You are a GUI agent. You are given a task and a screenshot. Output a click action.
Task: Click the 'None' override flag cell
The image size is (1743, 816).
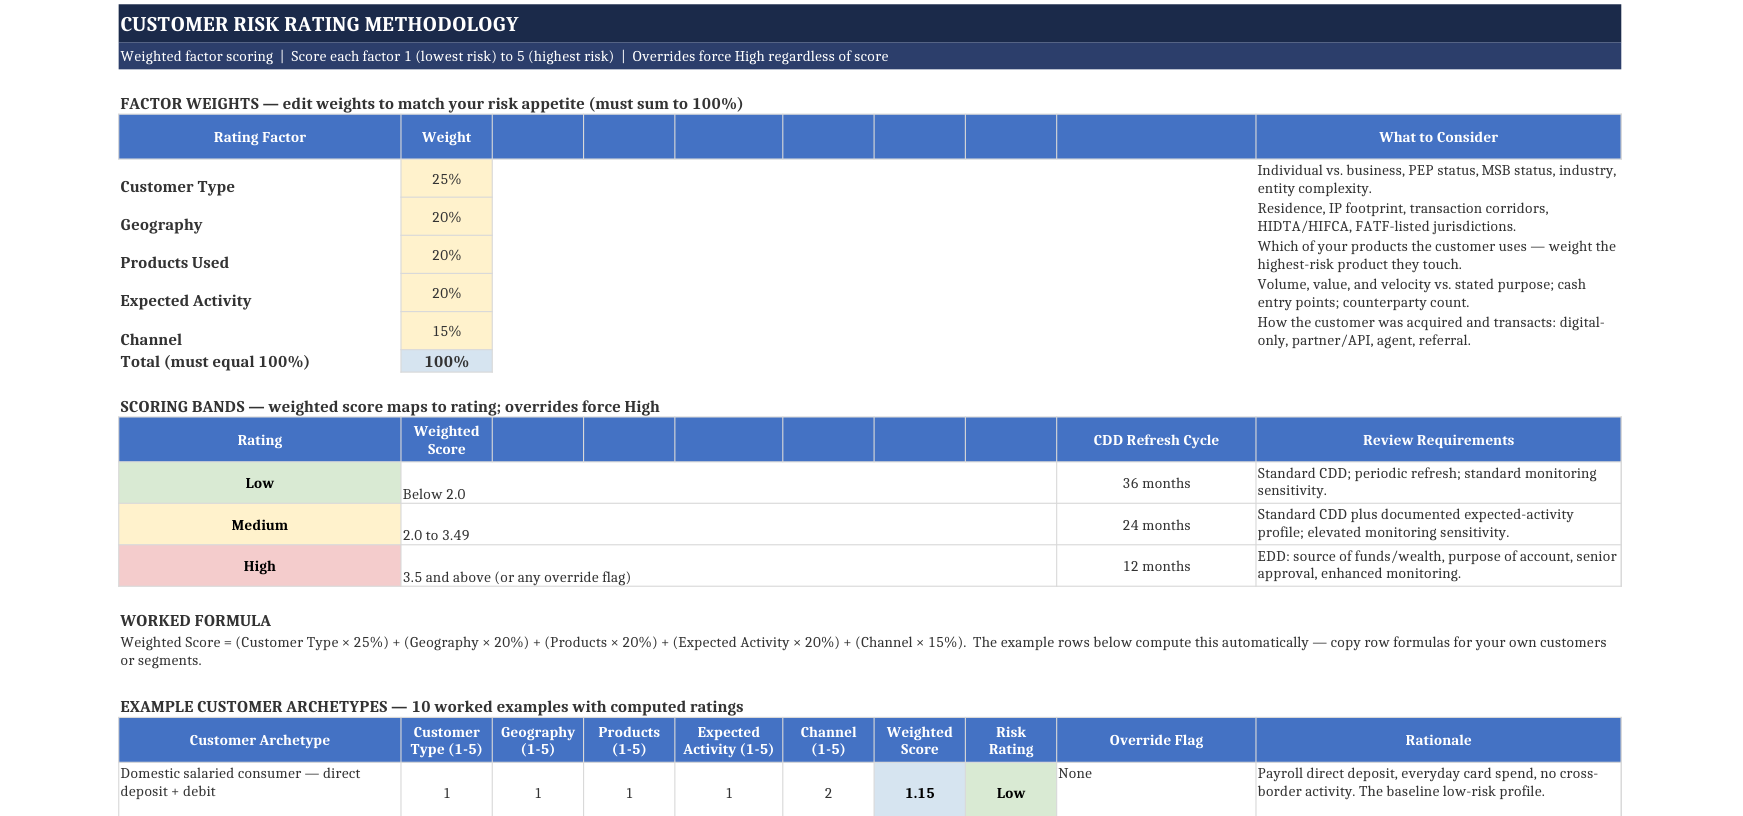1156,789
